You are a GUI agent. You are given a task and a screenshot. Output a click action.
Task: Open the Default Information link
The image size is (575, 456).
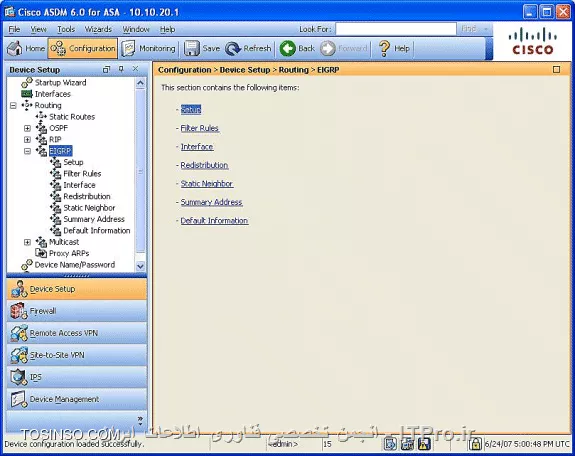click(215, 220)
